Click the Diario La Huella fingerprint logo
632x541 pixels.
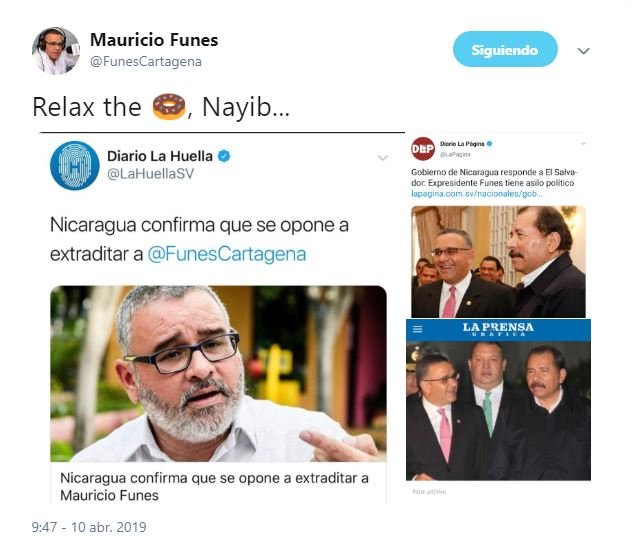click(x=75, y=165)
